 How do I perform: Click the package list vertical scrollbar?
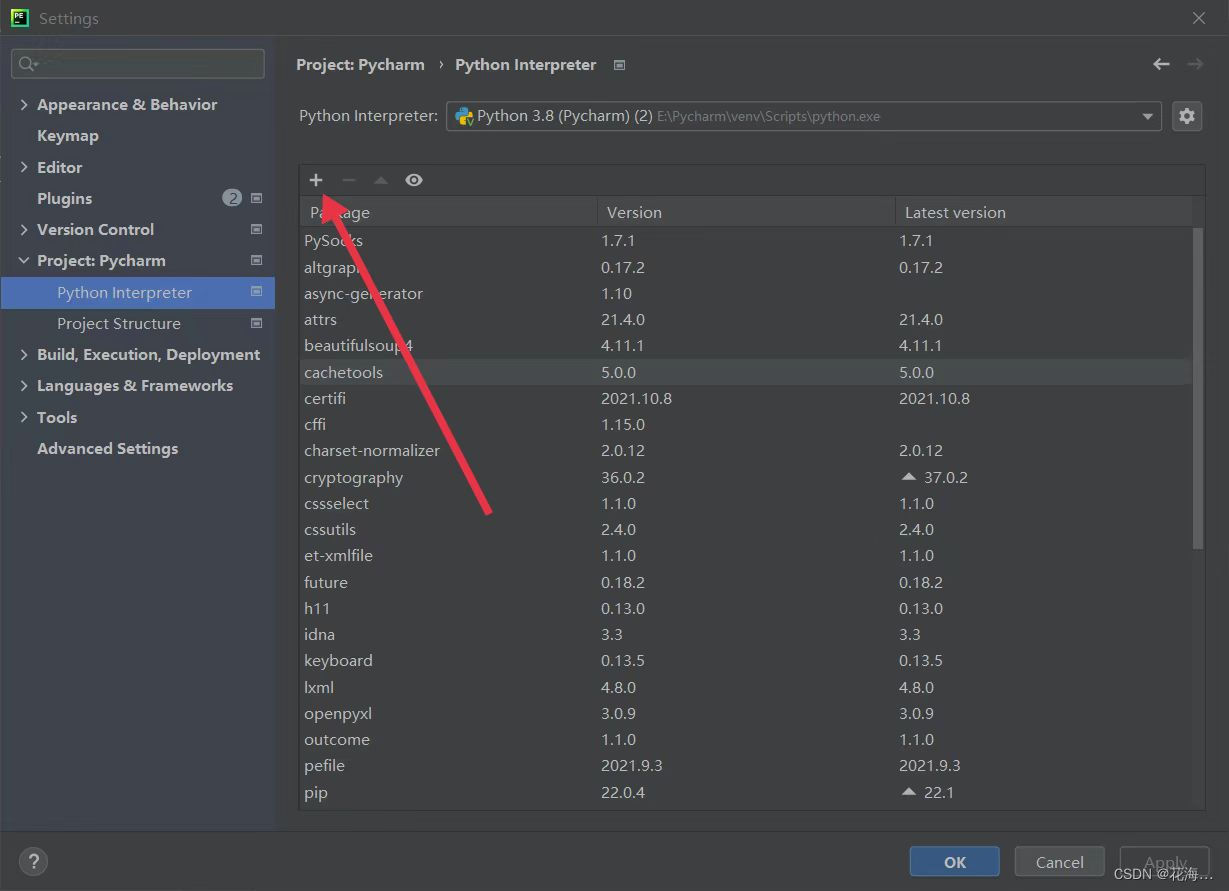[x=1198, y=387]
